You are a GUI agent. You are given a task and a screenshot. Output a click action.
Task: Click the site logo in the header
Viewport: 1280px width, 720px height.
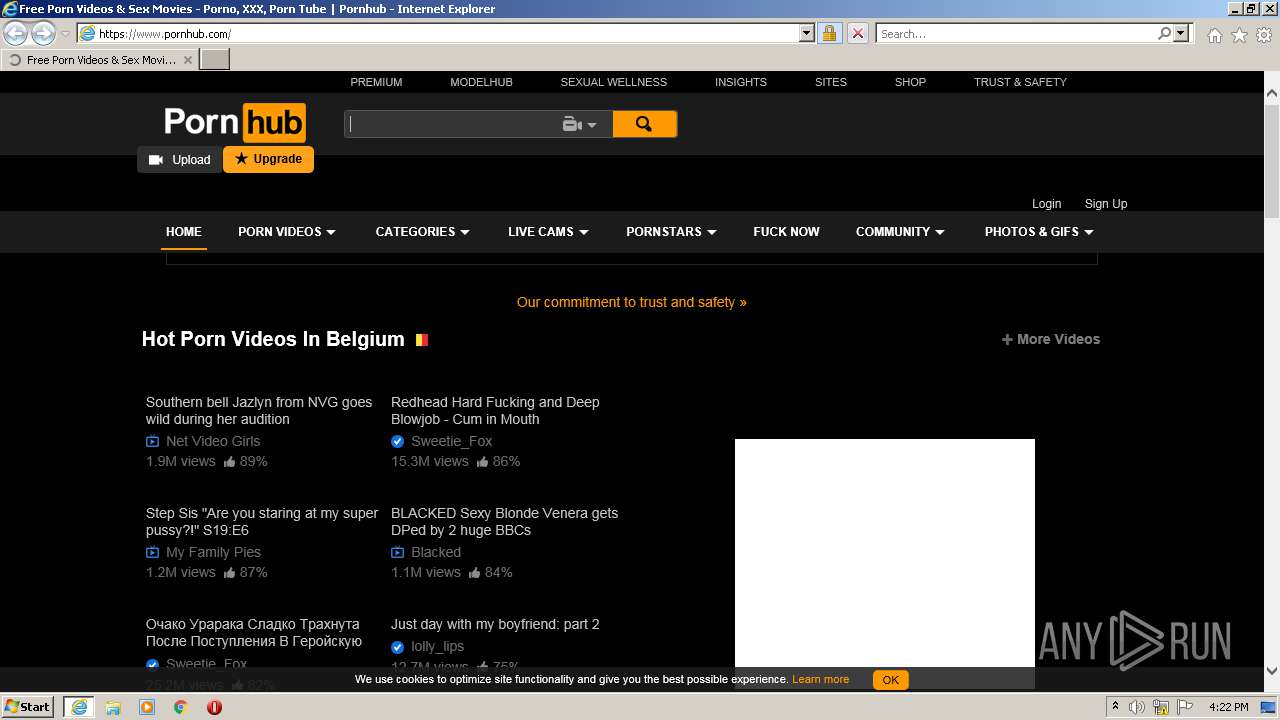[x=235, y=122]
